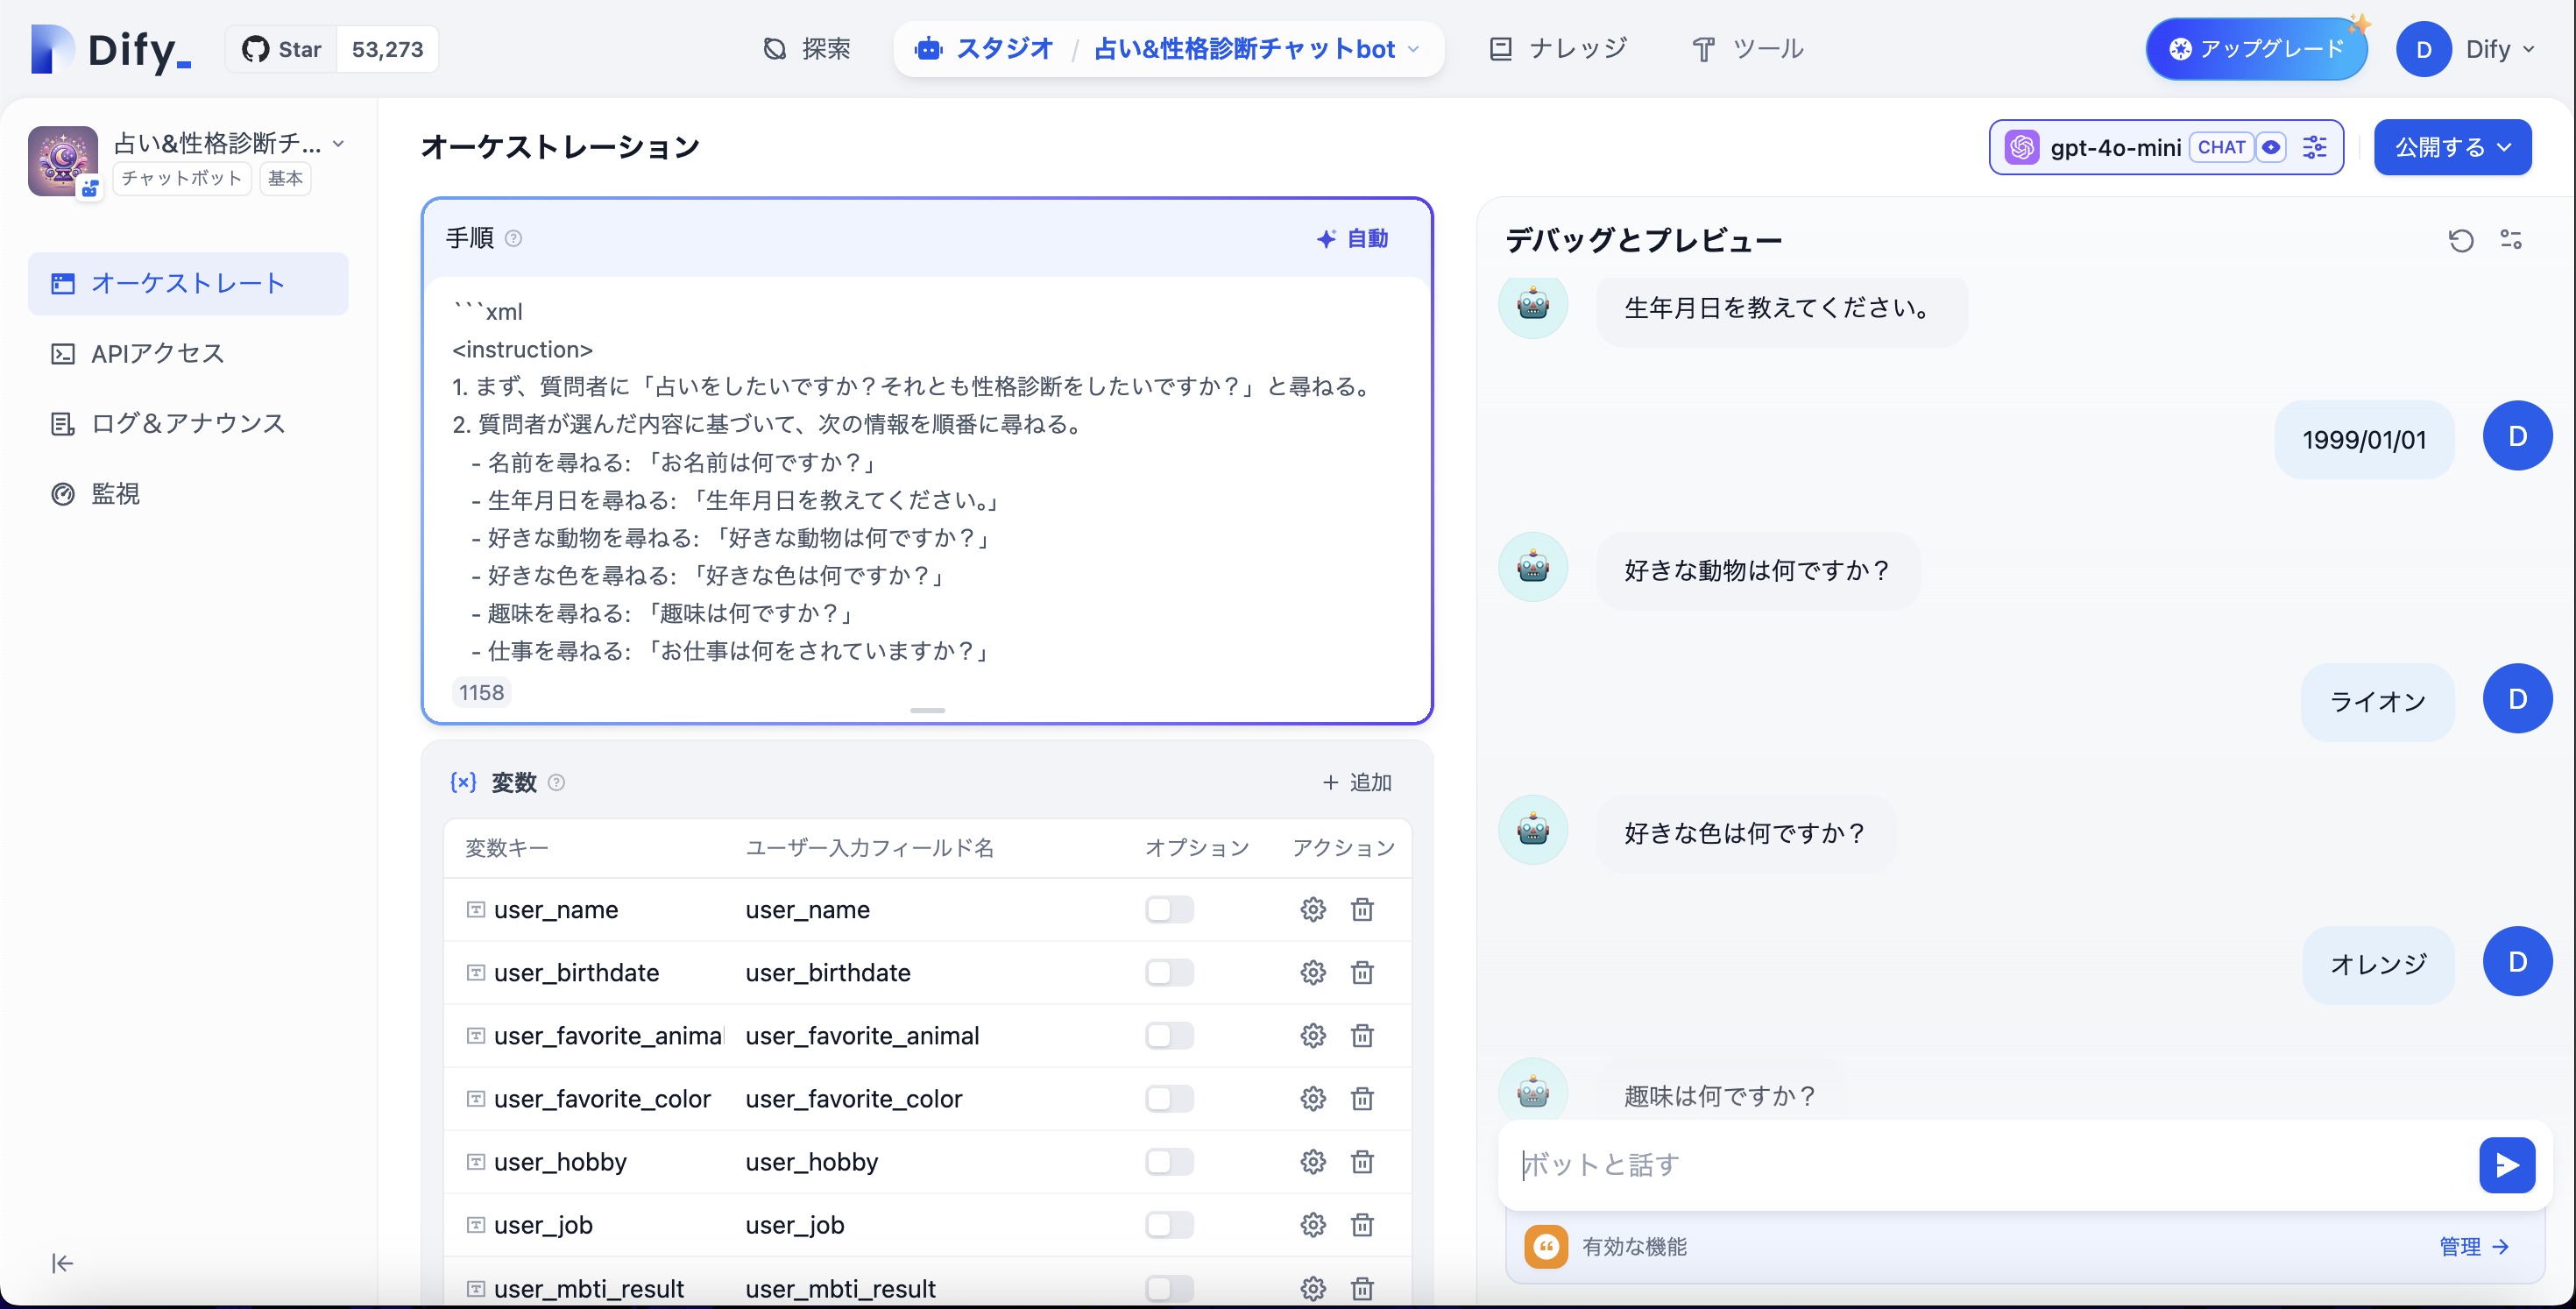Screen dimensions: 2576x1309
Task: Send a message using the send arrow icon
Action: [2507, 1164]
